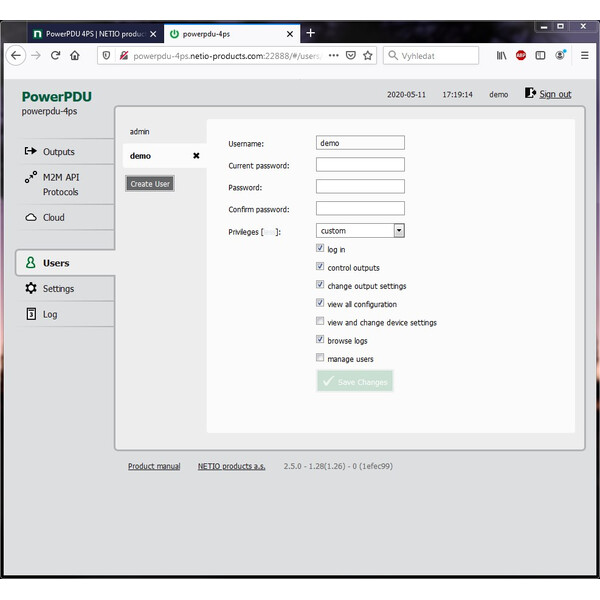The height and width of the screenshot is (600, 600).
Task: Open the page actions three-dots menu
Action: 333,56
